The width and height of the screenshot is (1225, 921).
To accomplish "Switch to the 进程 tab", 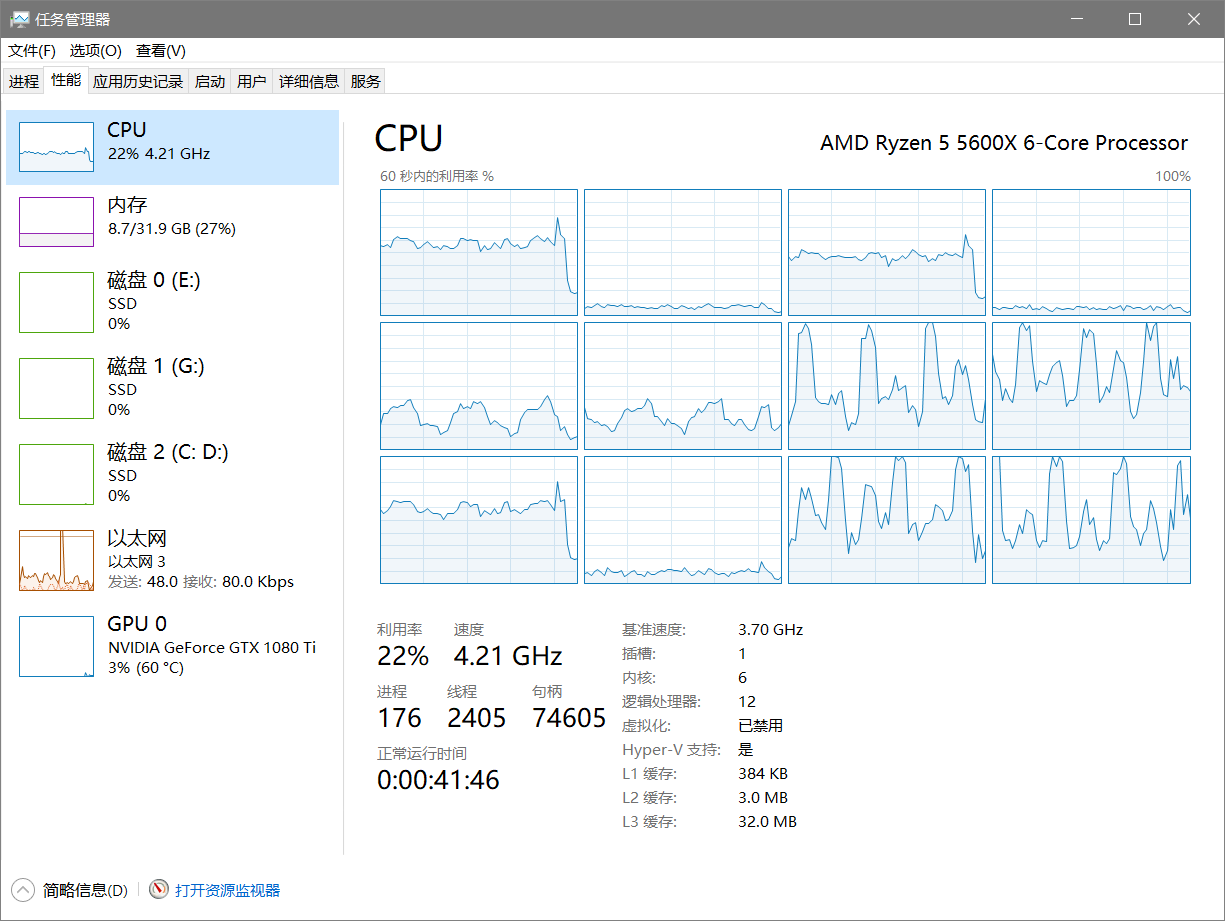I will coord(24,82).
